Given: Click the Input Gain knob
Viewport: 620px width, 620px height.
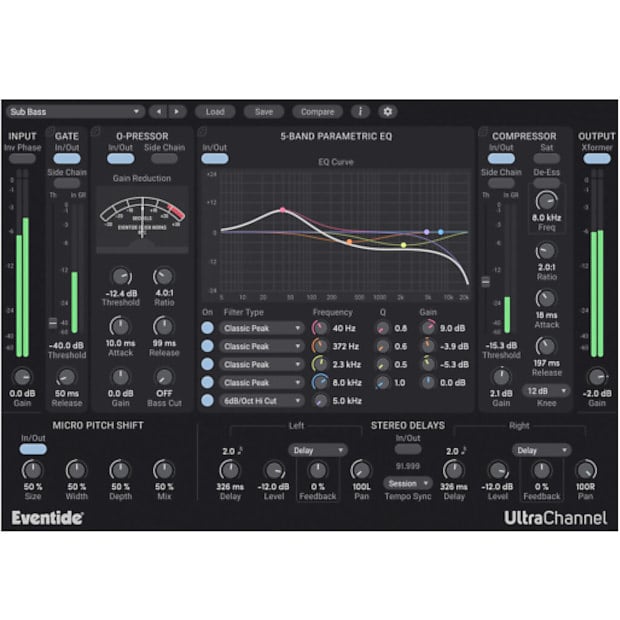Looking at the screenshot, I should [22, 377].
